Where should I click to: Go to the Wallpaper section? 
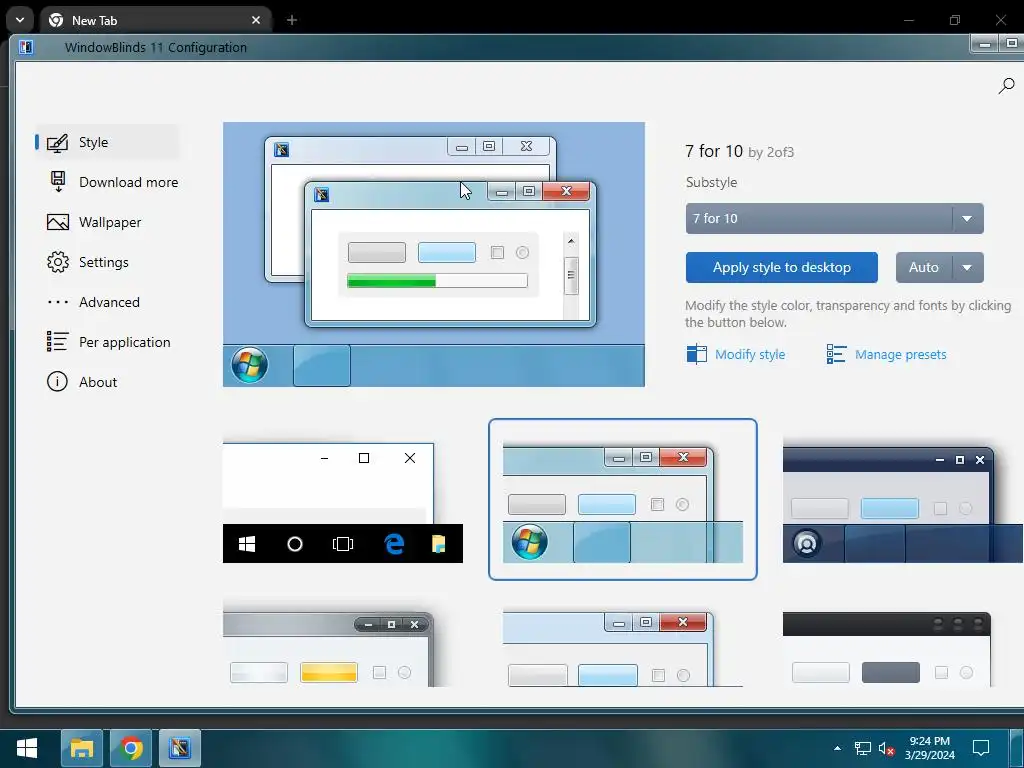[x=107, y=222]
